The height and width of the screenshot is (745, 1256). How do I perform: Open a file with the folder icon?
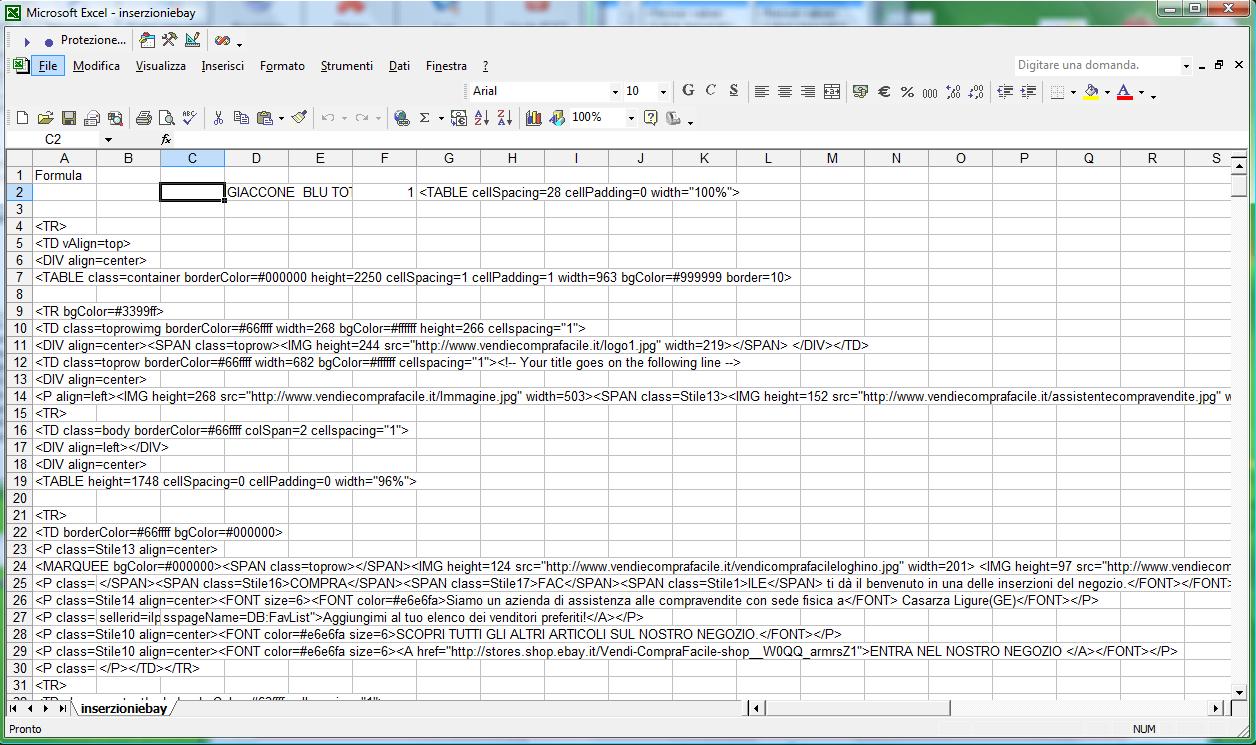[45, 118]
